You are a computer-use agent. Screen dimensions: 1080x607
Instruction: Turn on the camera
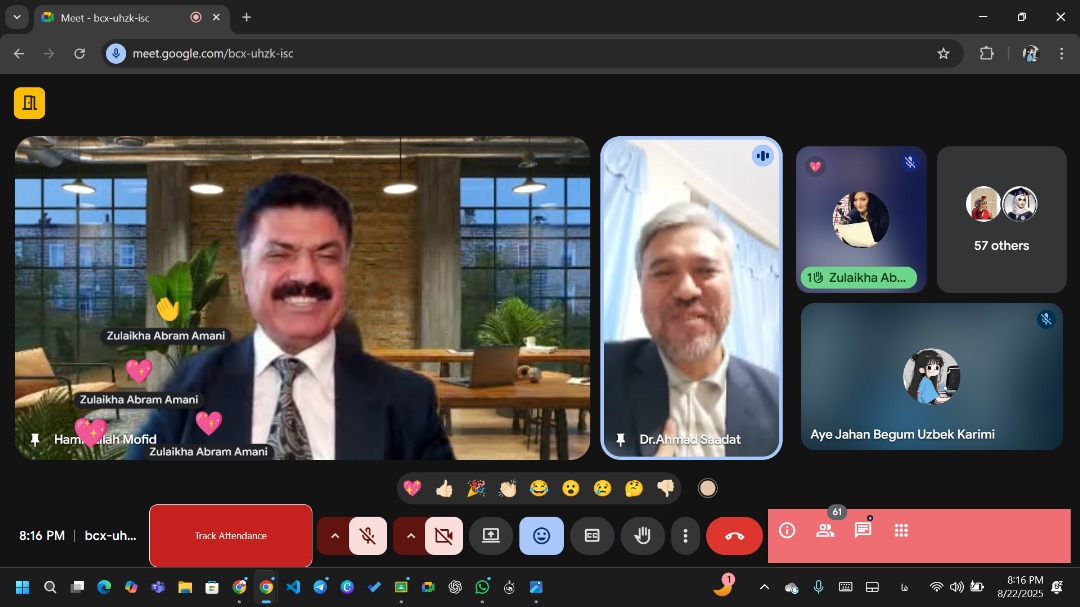click(x=444, y=536)
